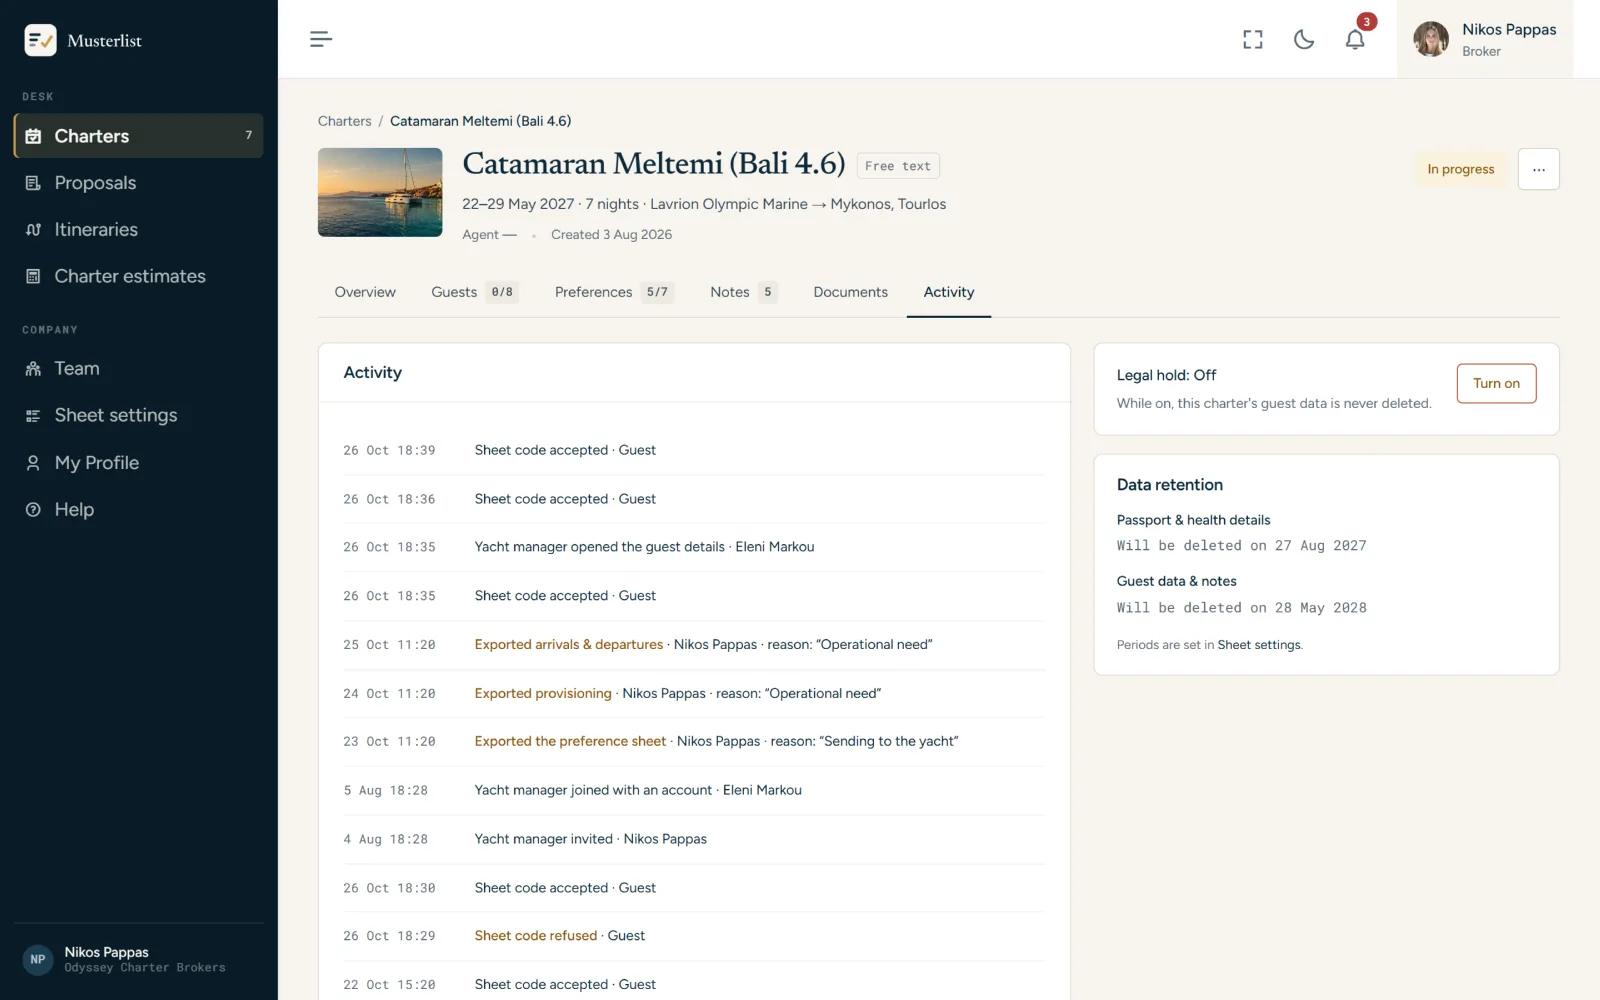
Task: Open Charters in the sidebar
Action: [x=139, y=136]
